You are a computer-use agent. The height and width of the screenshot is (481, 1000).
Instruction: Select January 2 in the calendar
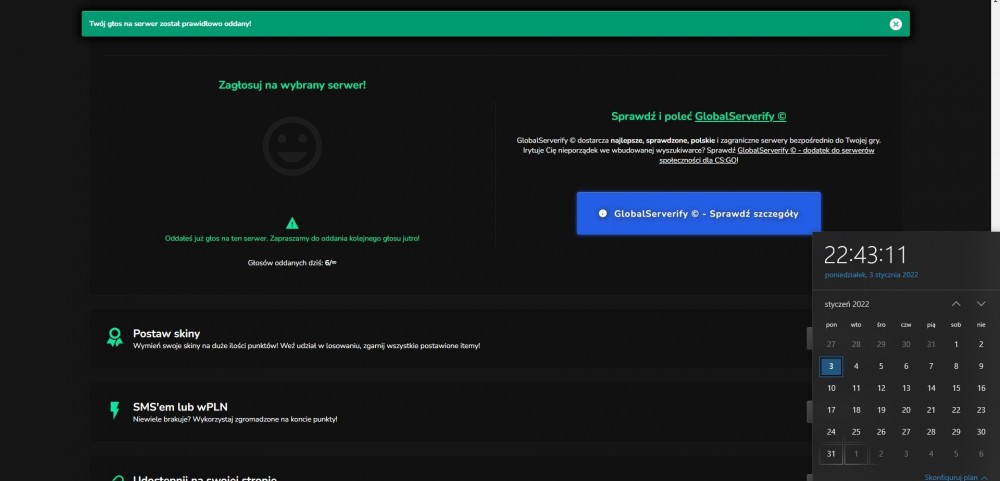coord(981,344)
